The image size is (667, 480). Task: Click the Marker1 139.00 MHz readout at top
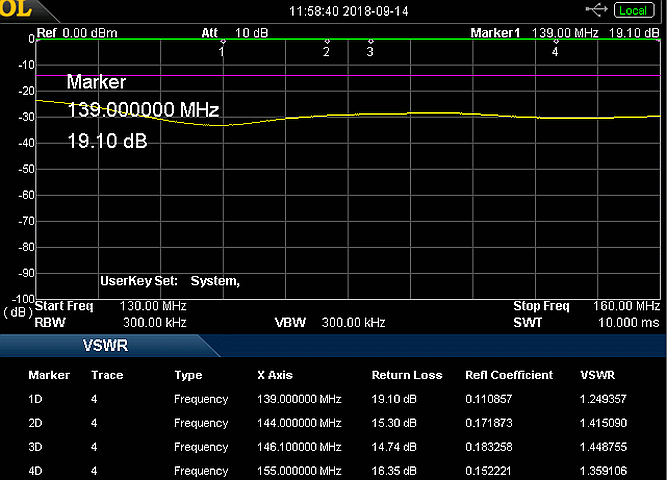point(565,33)
